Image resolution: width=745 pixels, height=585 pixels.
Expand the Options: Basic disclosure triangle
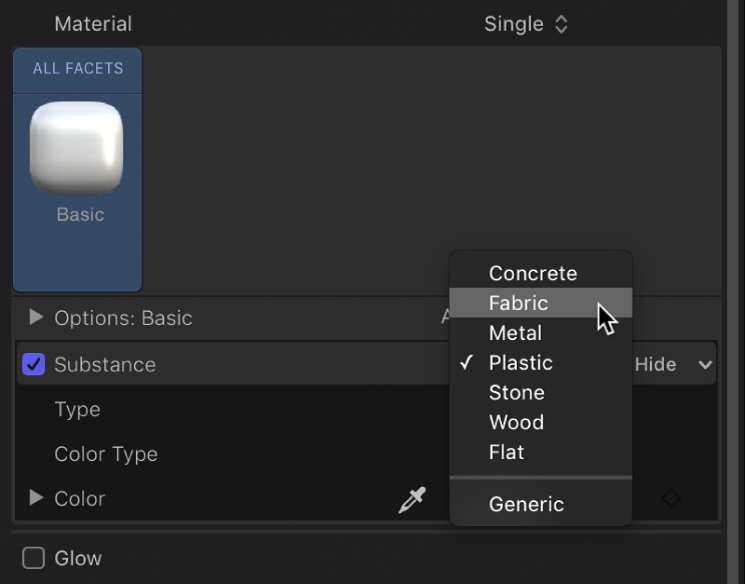pos(36,318)
